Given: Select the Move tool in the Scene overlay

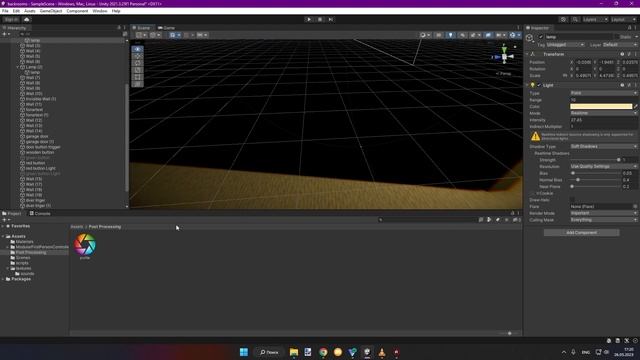Looking at the screenshot, I should [x=138, y=56].
